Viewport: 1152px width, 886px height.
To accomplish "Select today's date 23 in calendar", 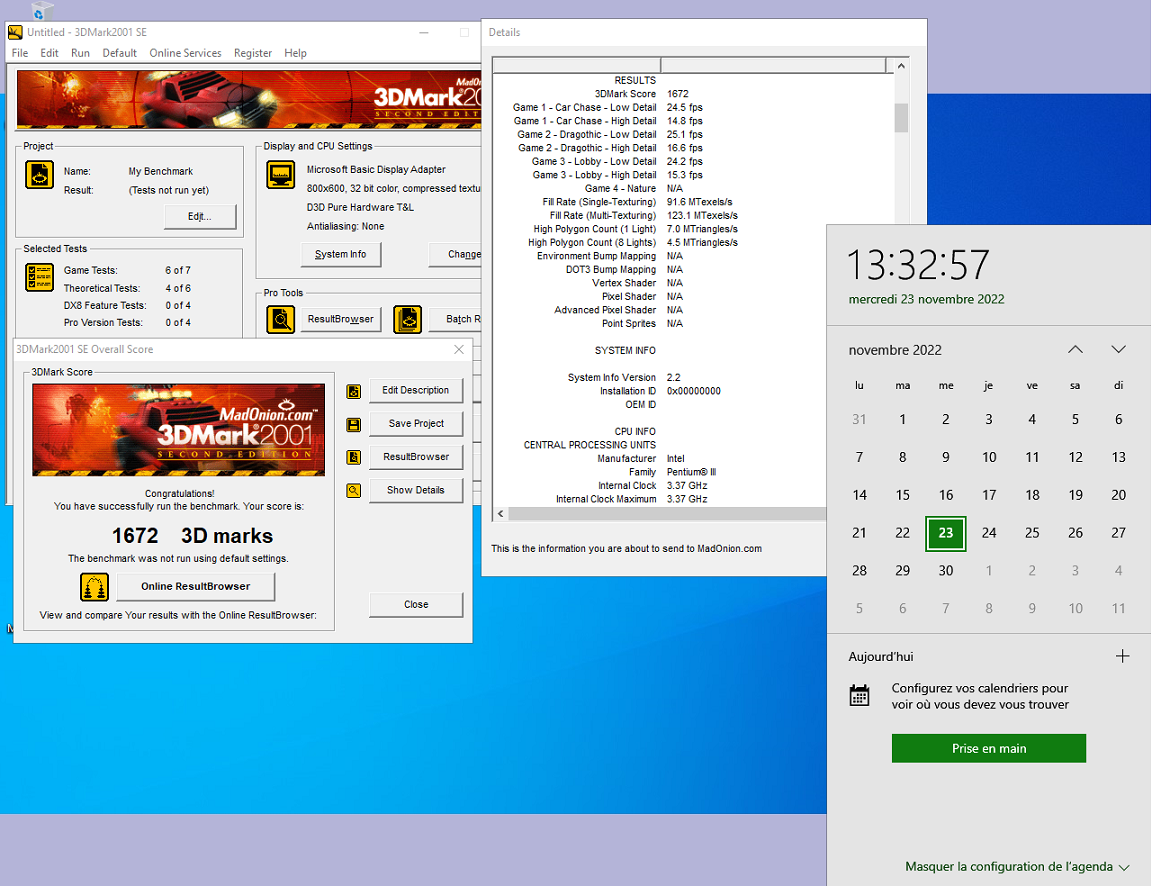I will (x=946, y=533).
